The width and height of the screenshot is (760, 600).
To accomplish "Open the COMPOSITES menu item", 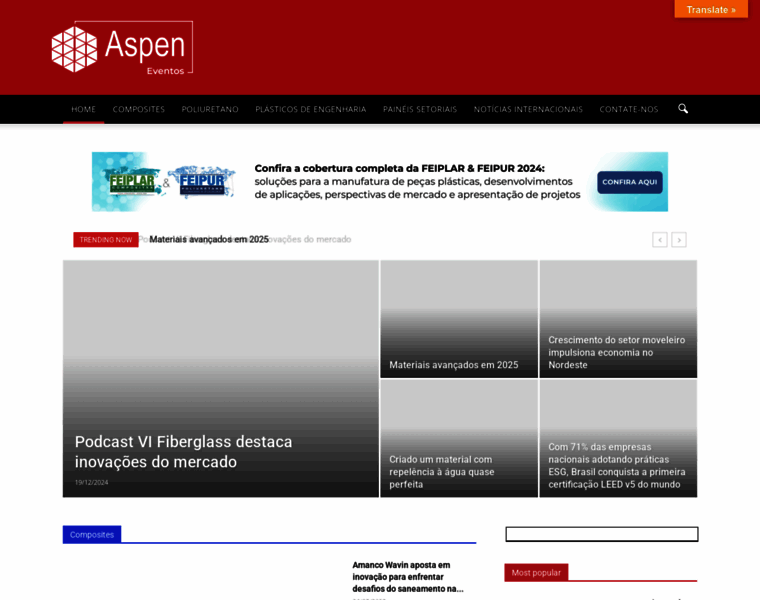I will click(x=139, y=109).
